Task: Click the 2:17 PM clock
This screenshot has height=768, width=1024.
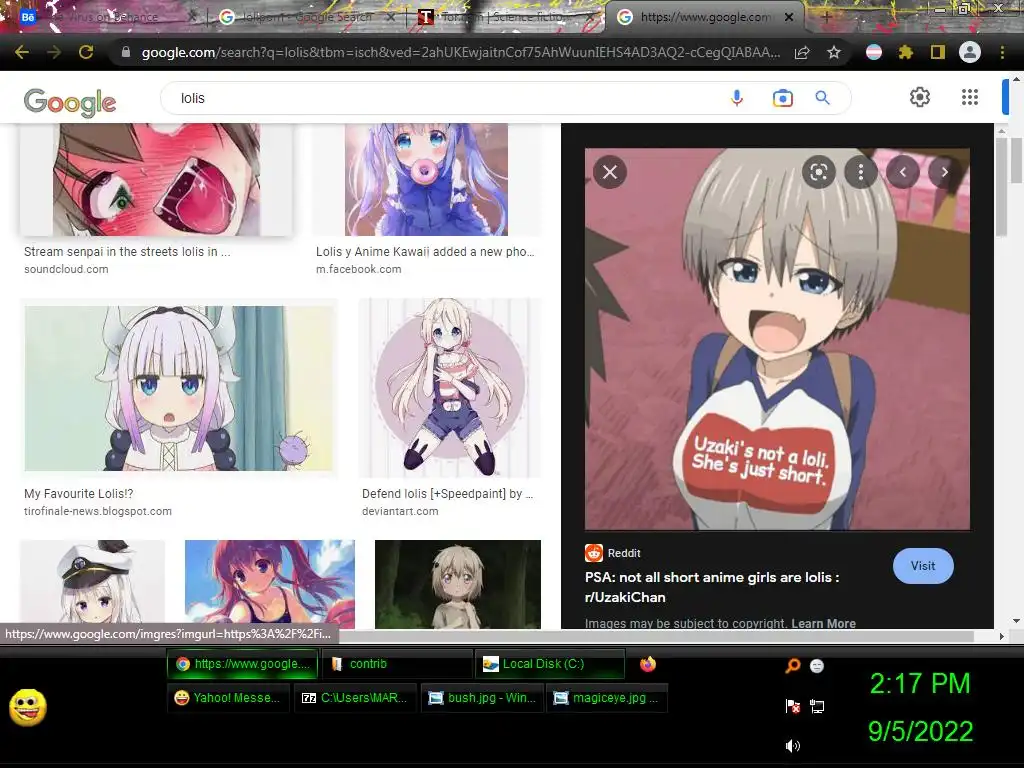Action: point(920,684)
